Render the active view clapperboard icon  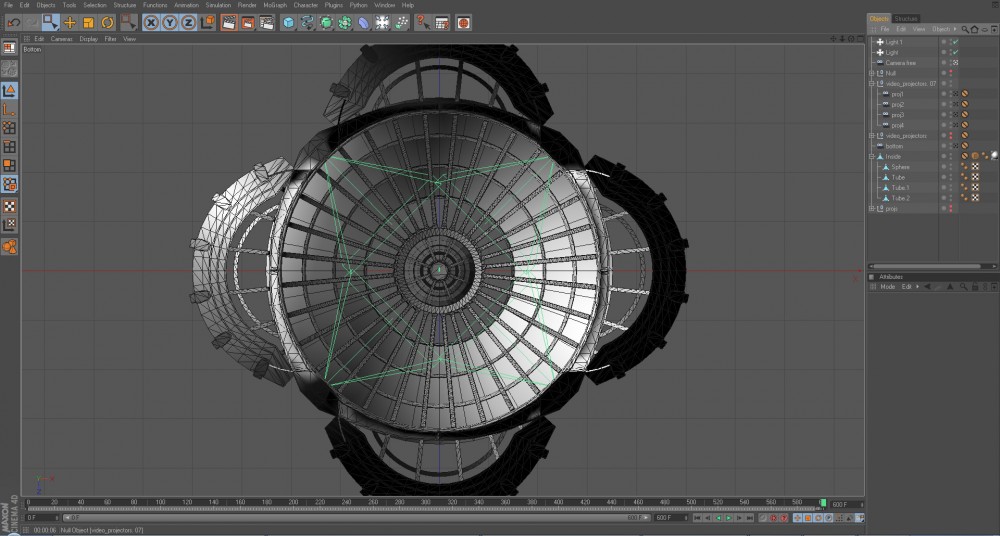click(x=229, y=23)
